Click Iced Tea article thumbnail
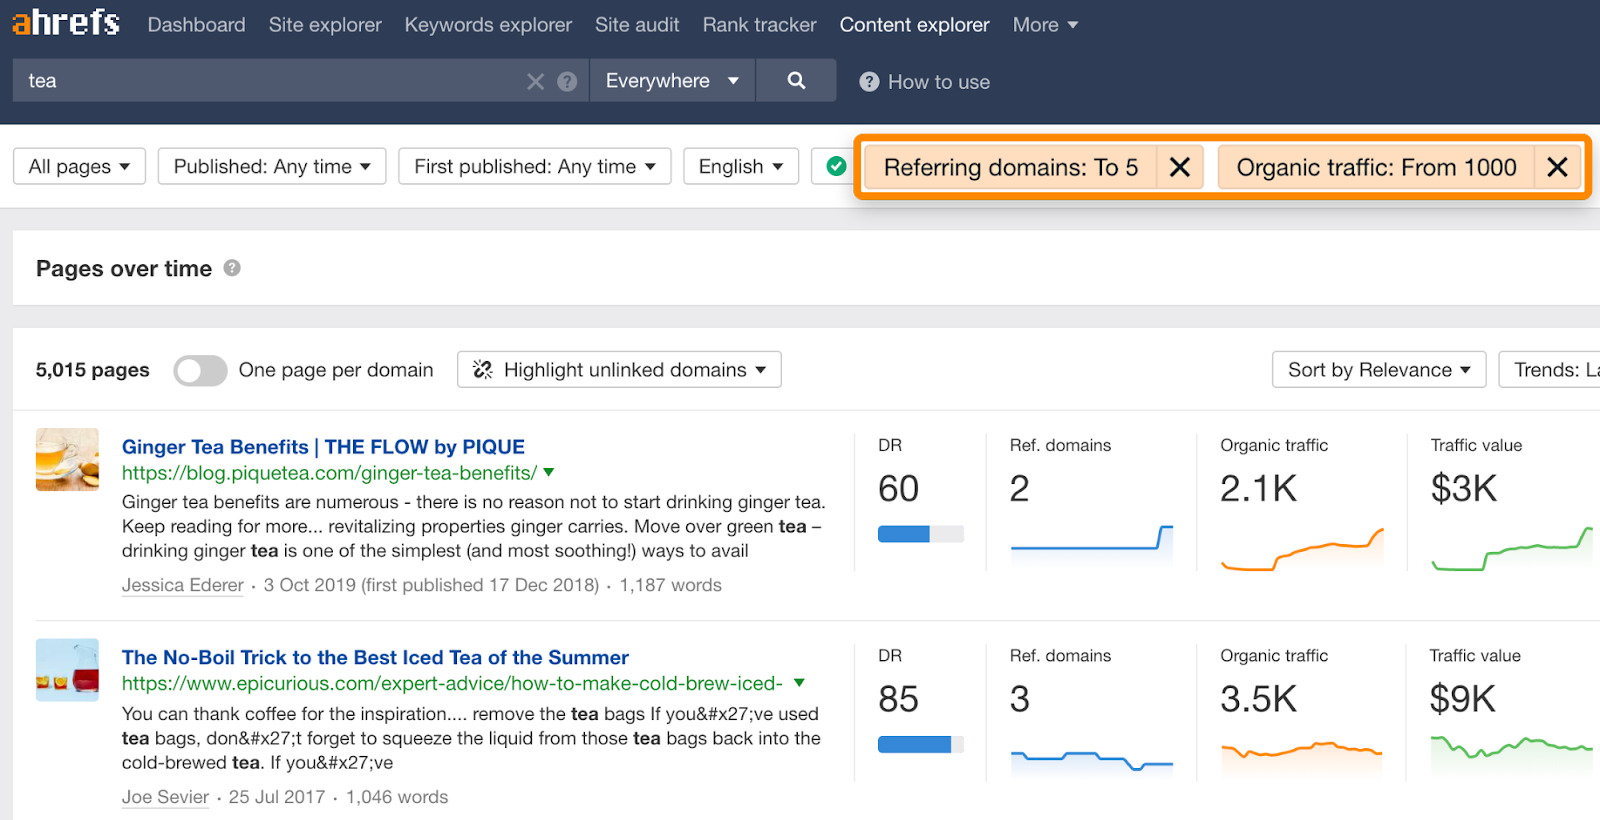The width and height of the screenshot is (1600, 820). tap(67, 670)
